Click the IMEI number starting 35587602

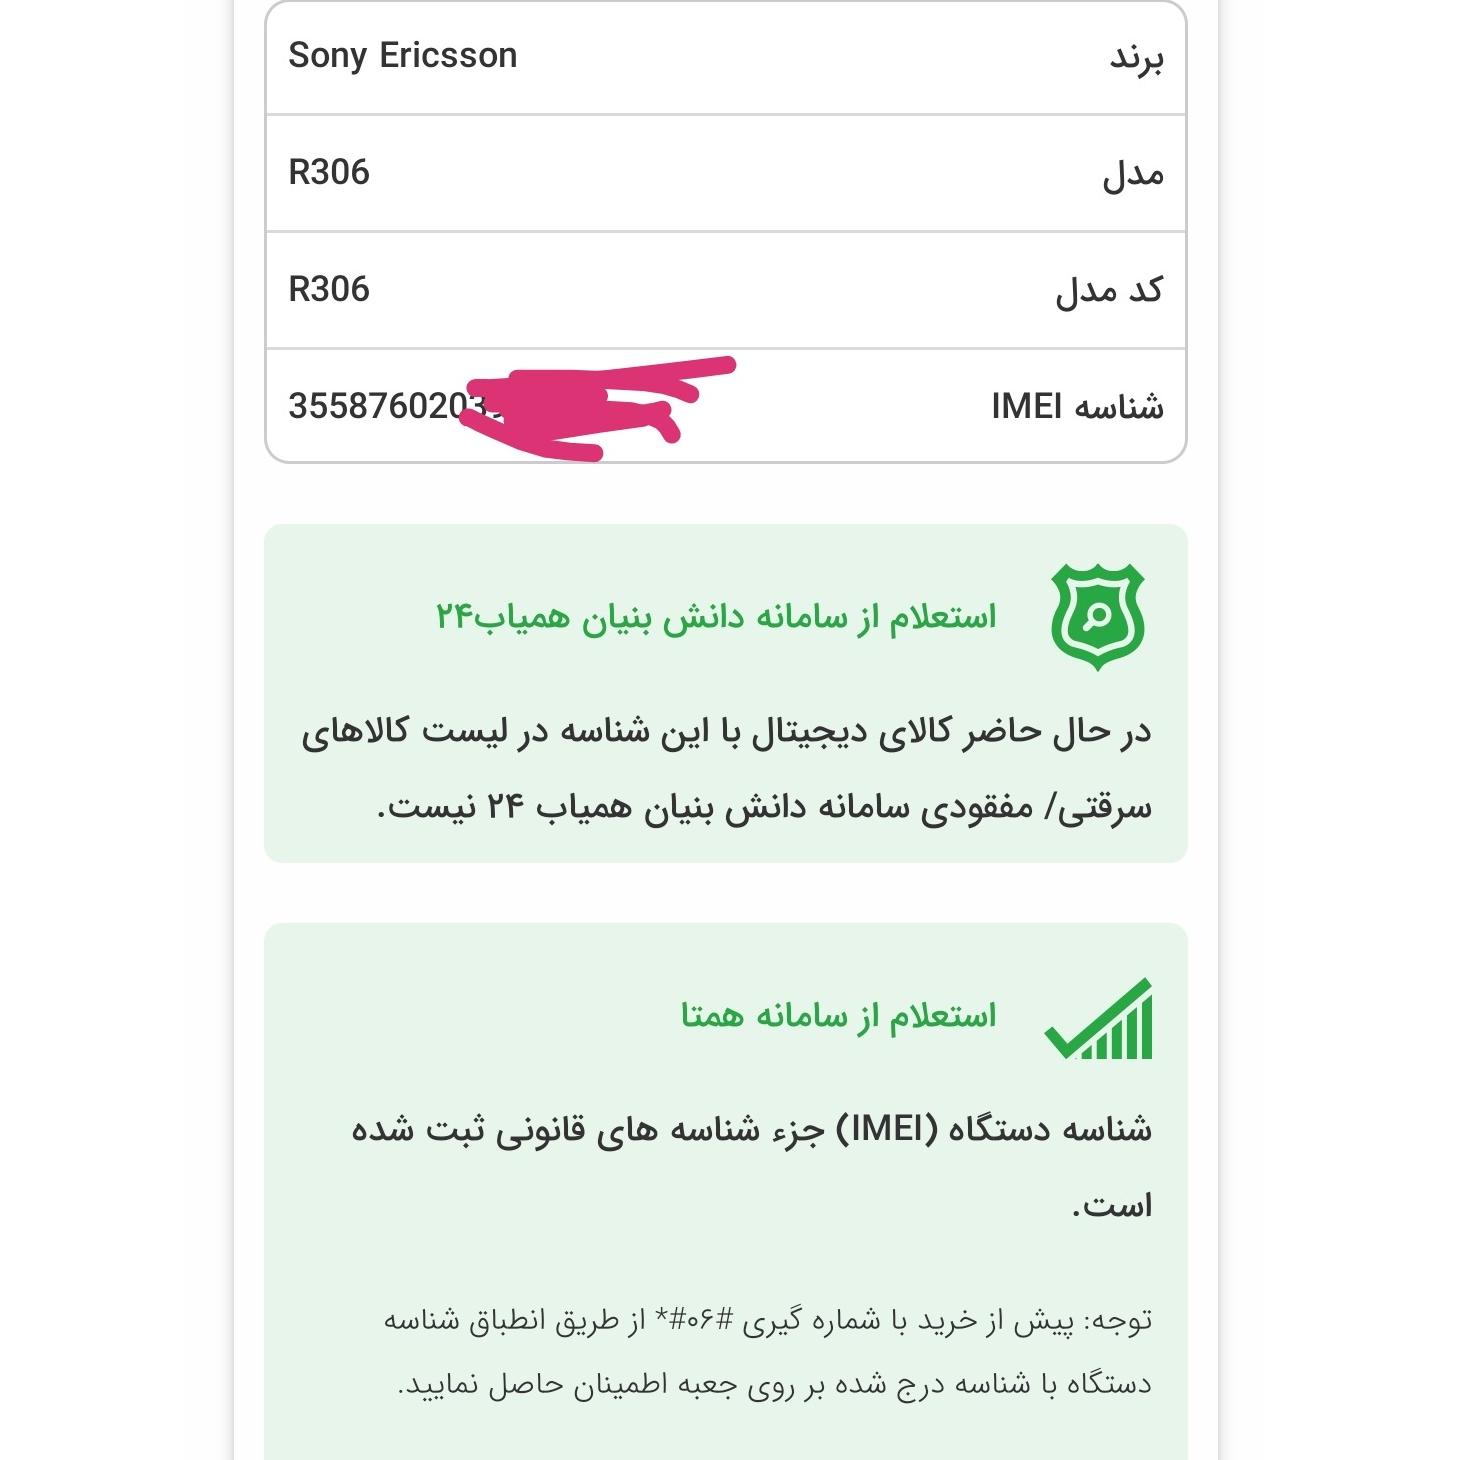pos(395,406)
